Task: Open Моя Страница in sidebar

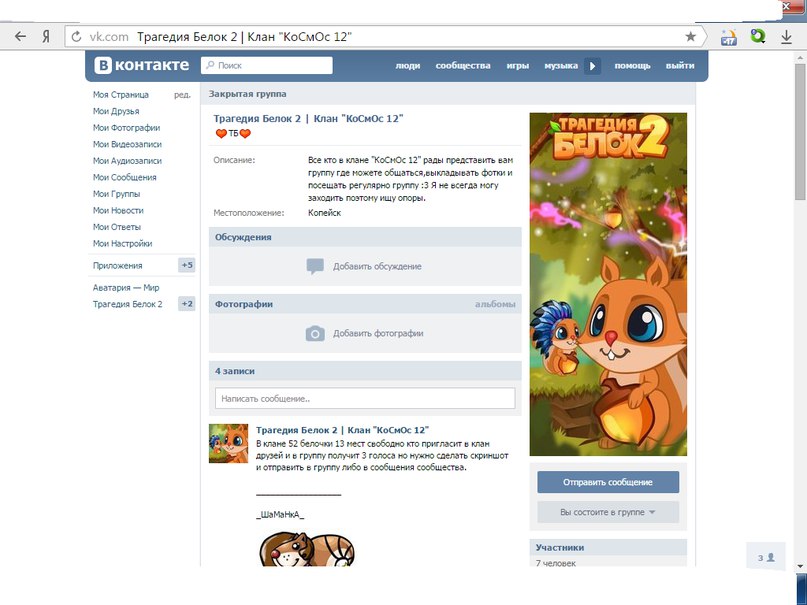Action: (x=121, y=95)
